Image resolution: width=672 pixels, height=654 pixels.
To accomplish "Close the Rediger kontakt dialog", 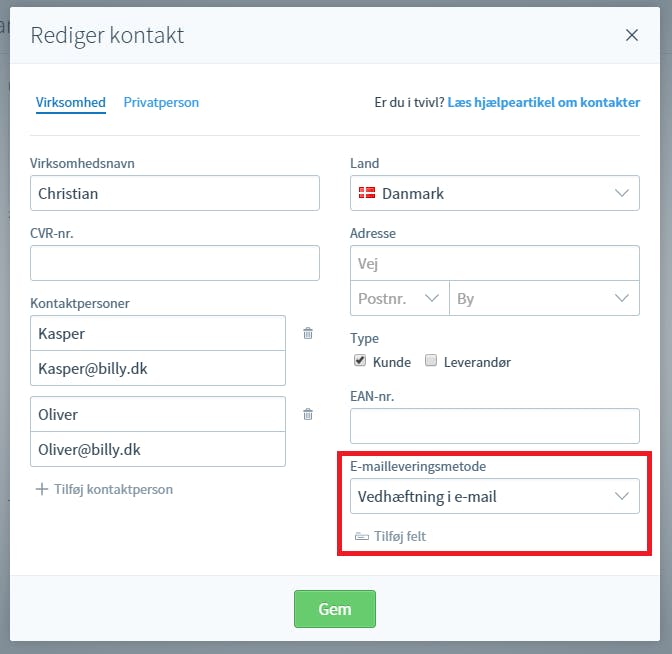I will (632, 35).
